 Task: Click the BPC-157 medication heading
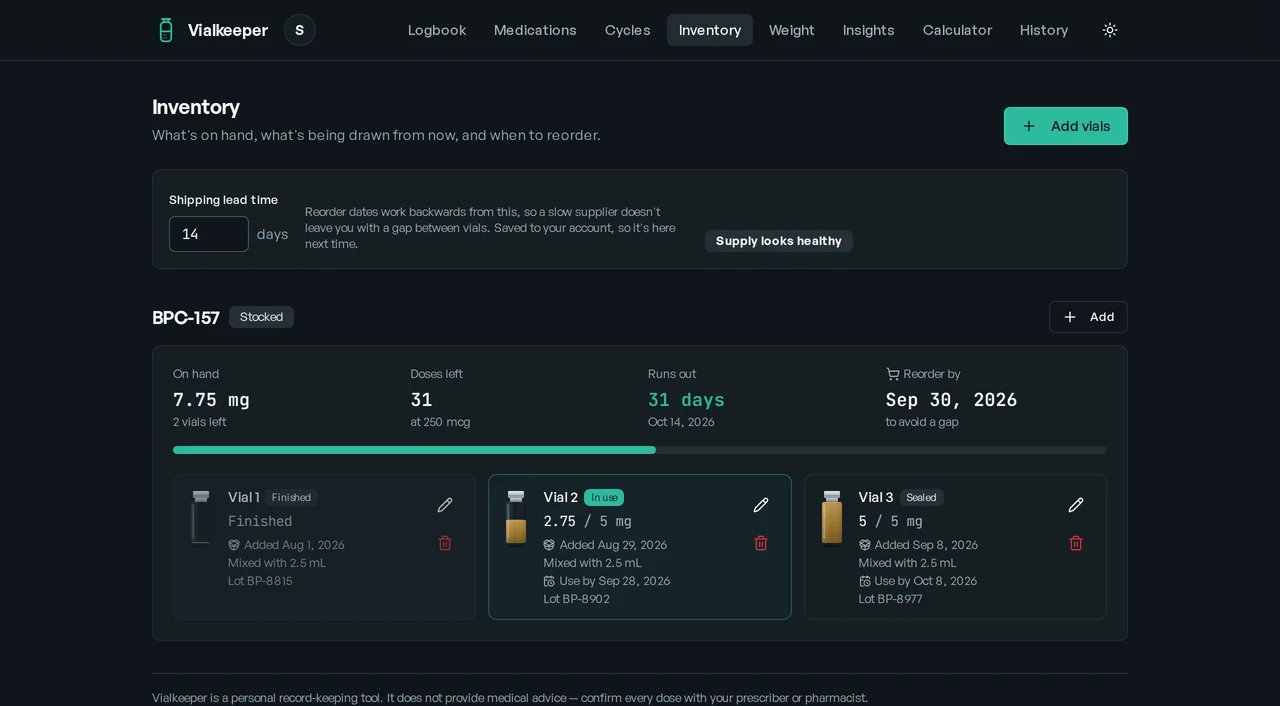[185, 317]
